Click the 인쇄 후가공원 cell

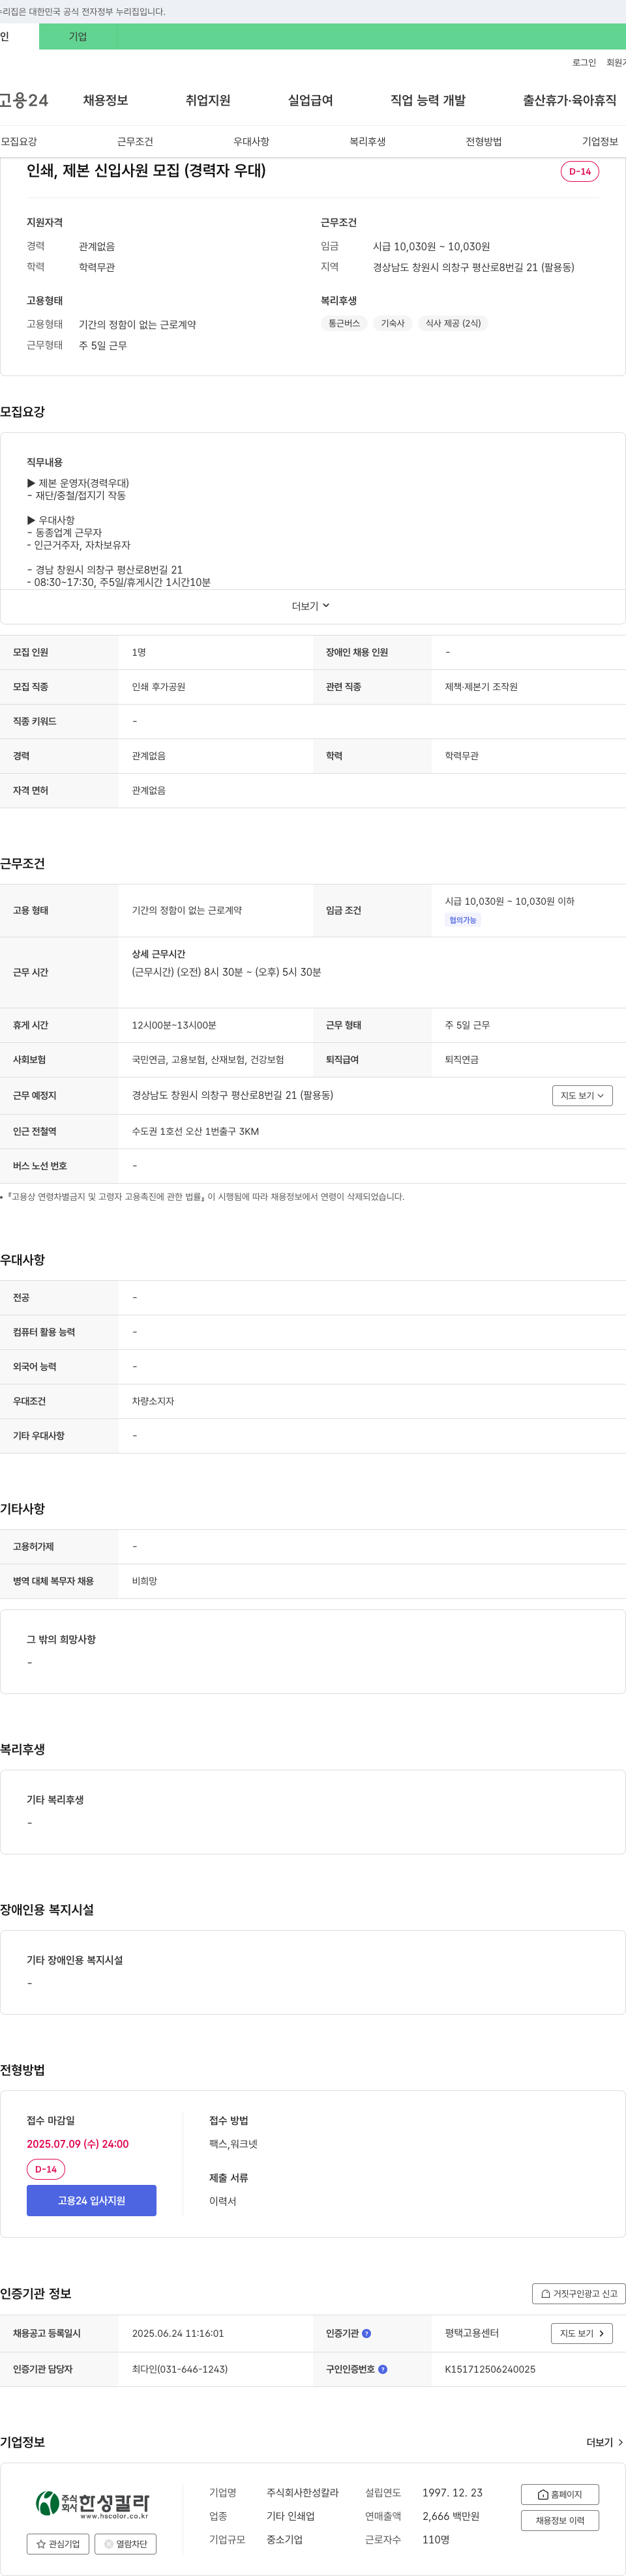pyautogui.click(x=158, y=687)
